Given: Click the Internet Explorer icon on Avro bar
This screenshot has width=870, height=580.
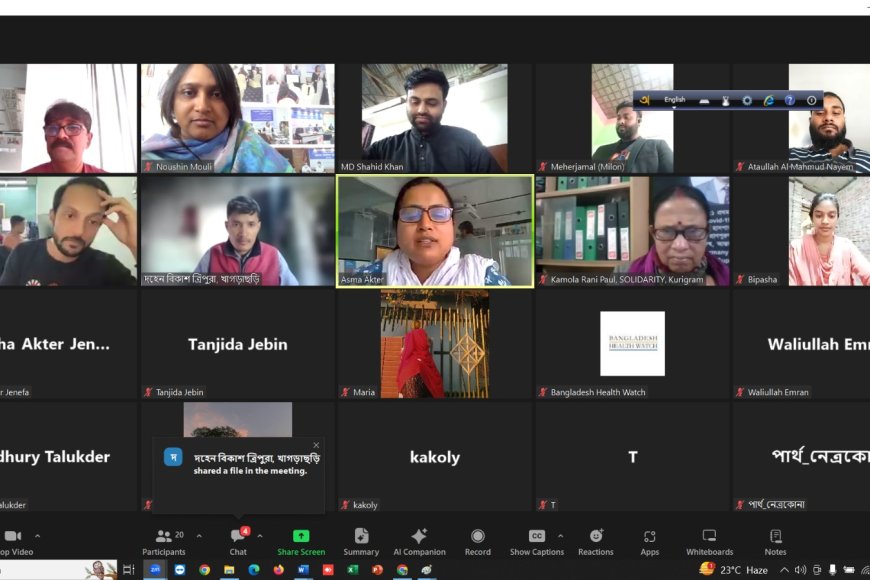Looking at the screenshot, I should click(768, 100).
